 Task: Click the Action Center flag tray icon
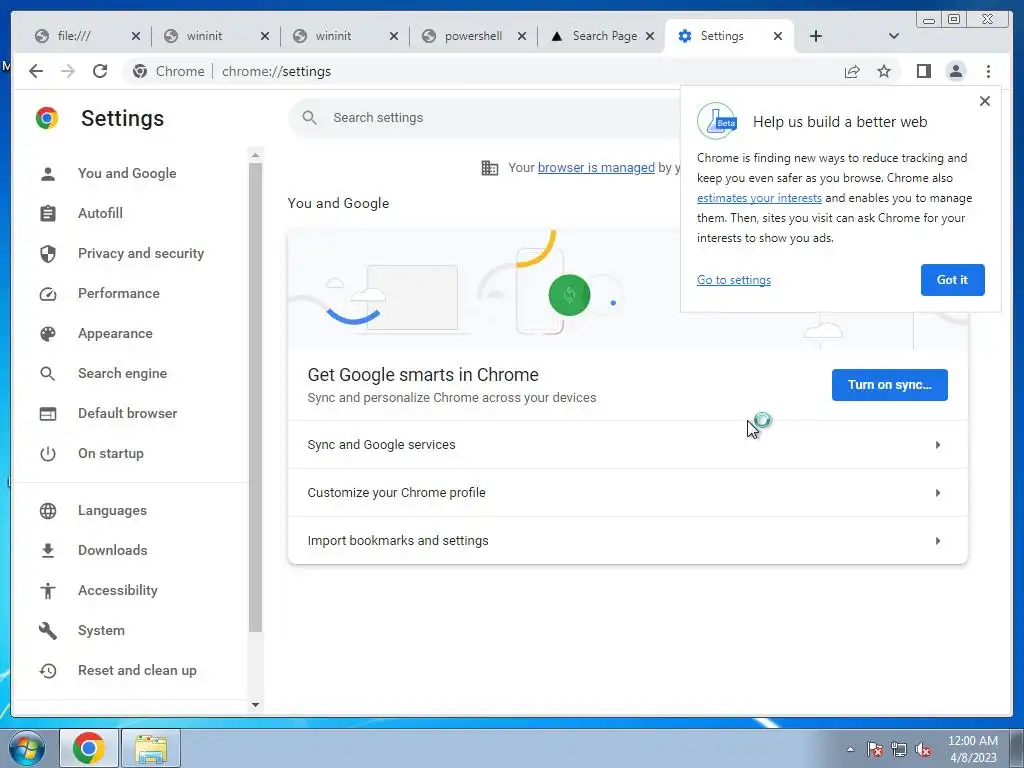874,749
